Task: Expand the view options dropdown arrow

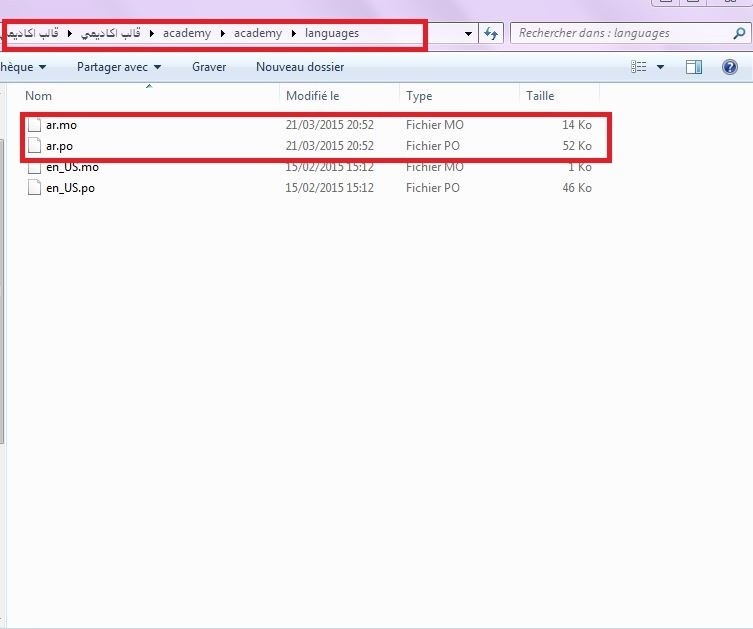Action: pos(660,67)
